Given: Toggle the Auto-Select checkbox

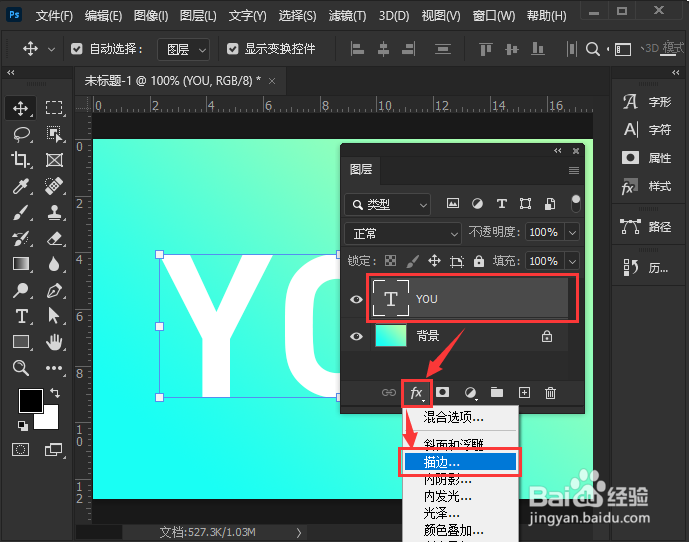Looking at the screenshot, I should pyautogui.click(x=77, y=49).
